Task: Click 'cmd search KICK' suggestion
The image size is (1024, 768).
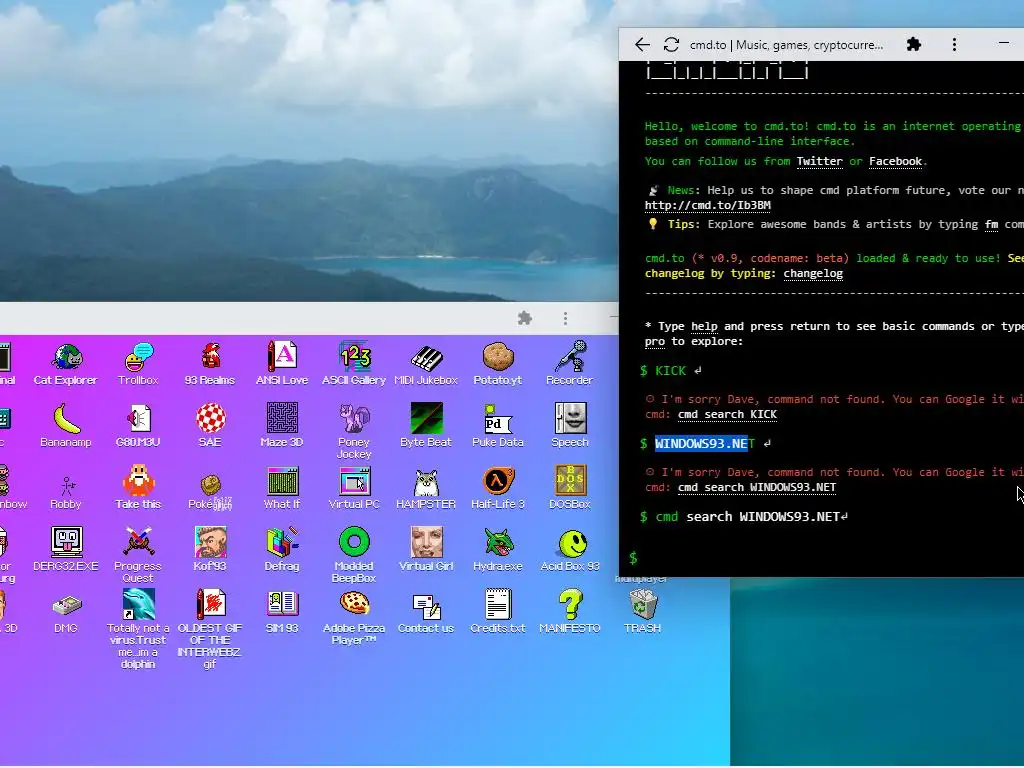Action: click(x=728, y=414)
